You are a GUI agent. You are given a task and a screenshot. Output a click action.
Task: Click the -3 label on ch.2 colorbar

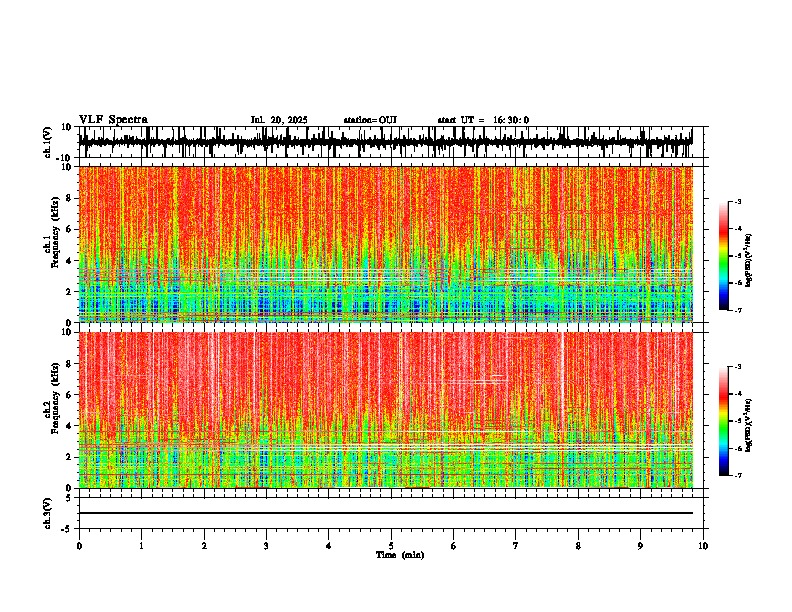pos(738,367)
